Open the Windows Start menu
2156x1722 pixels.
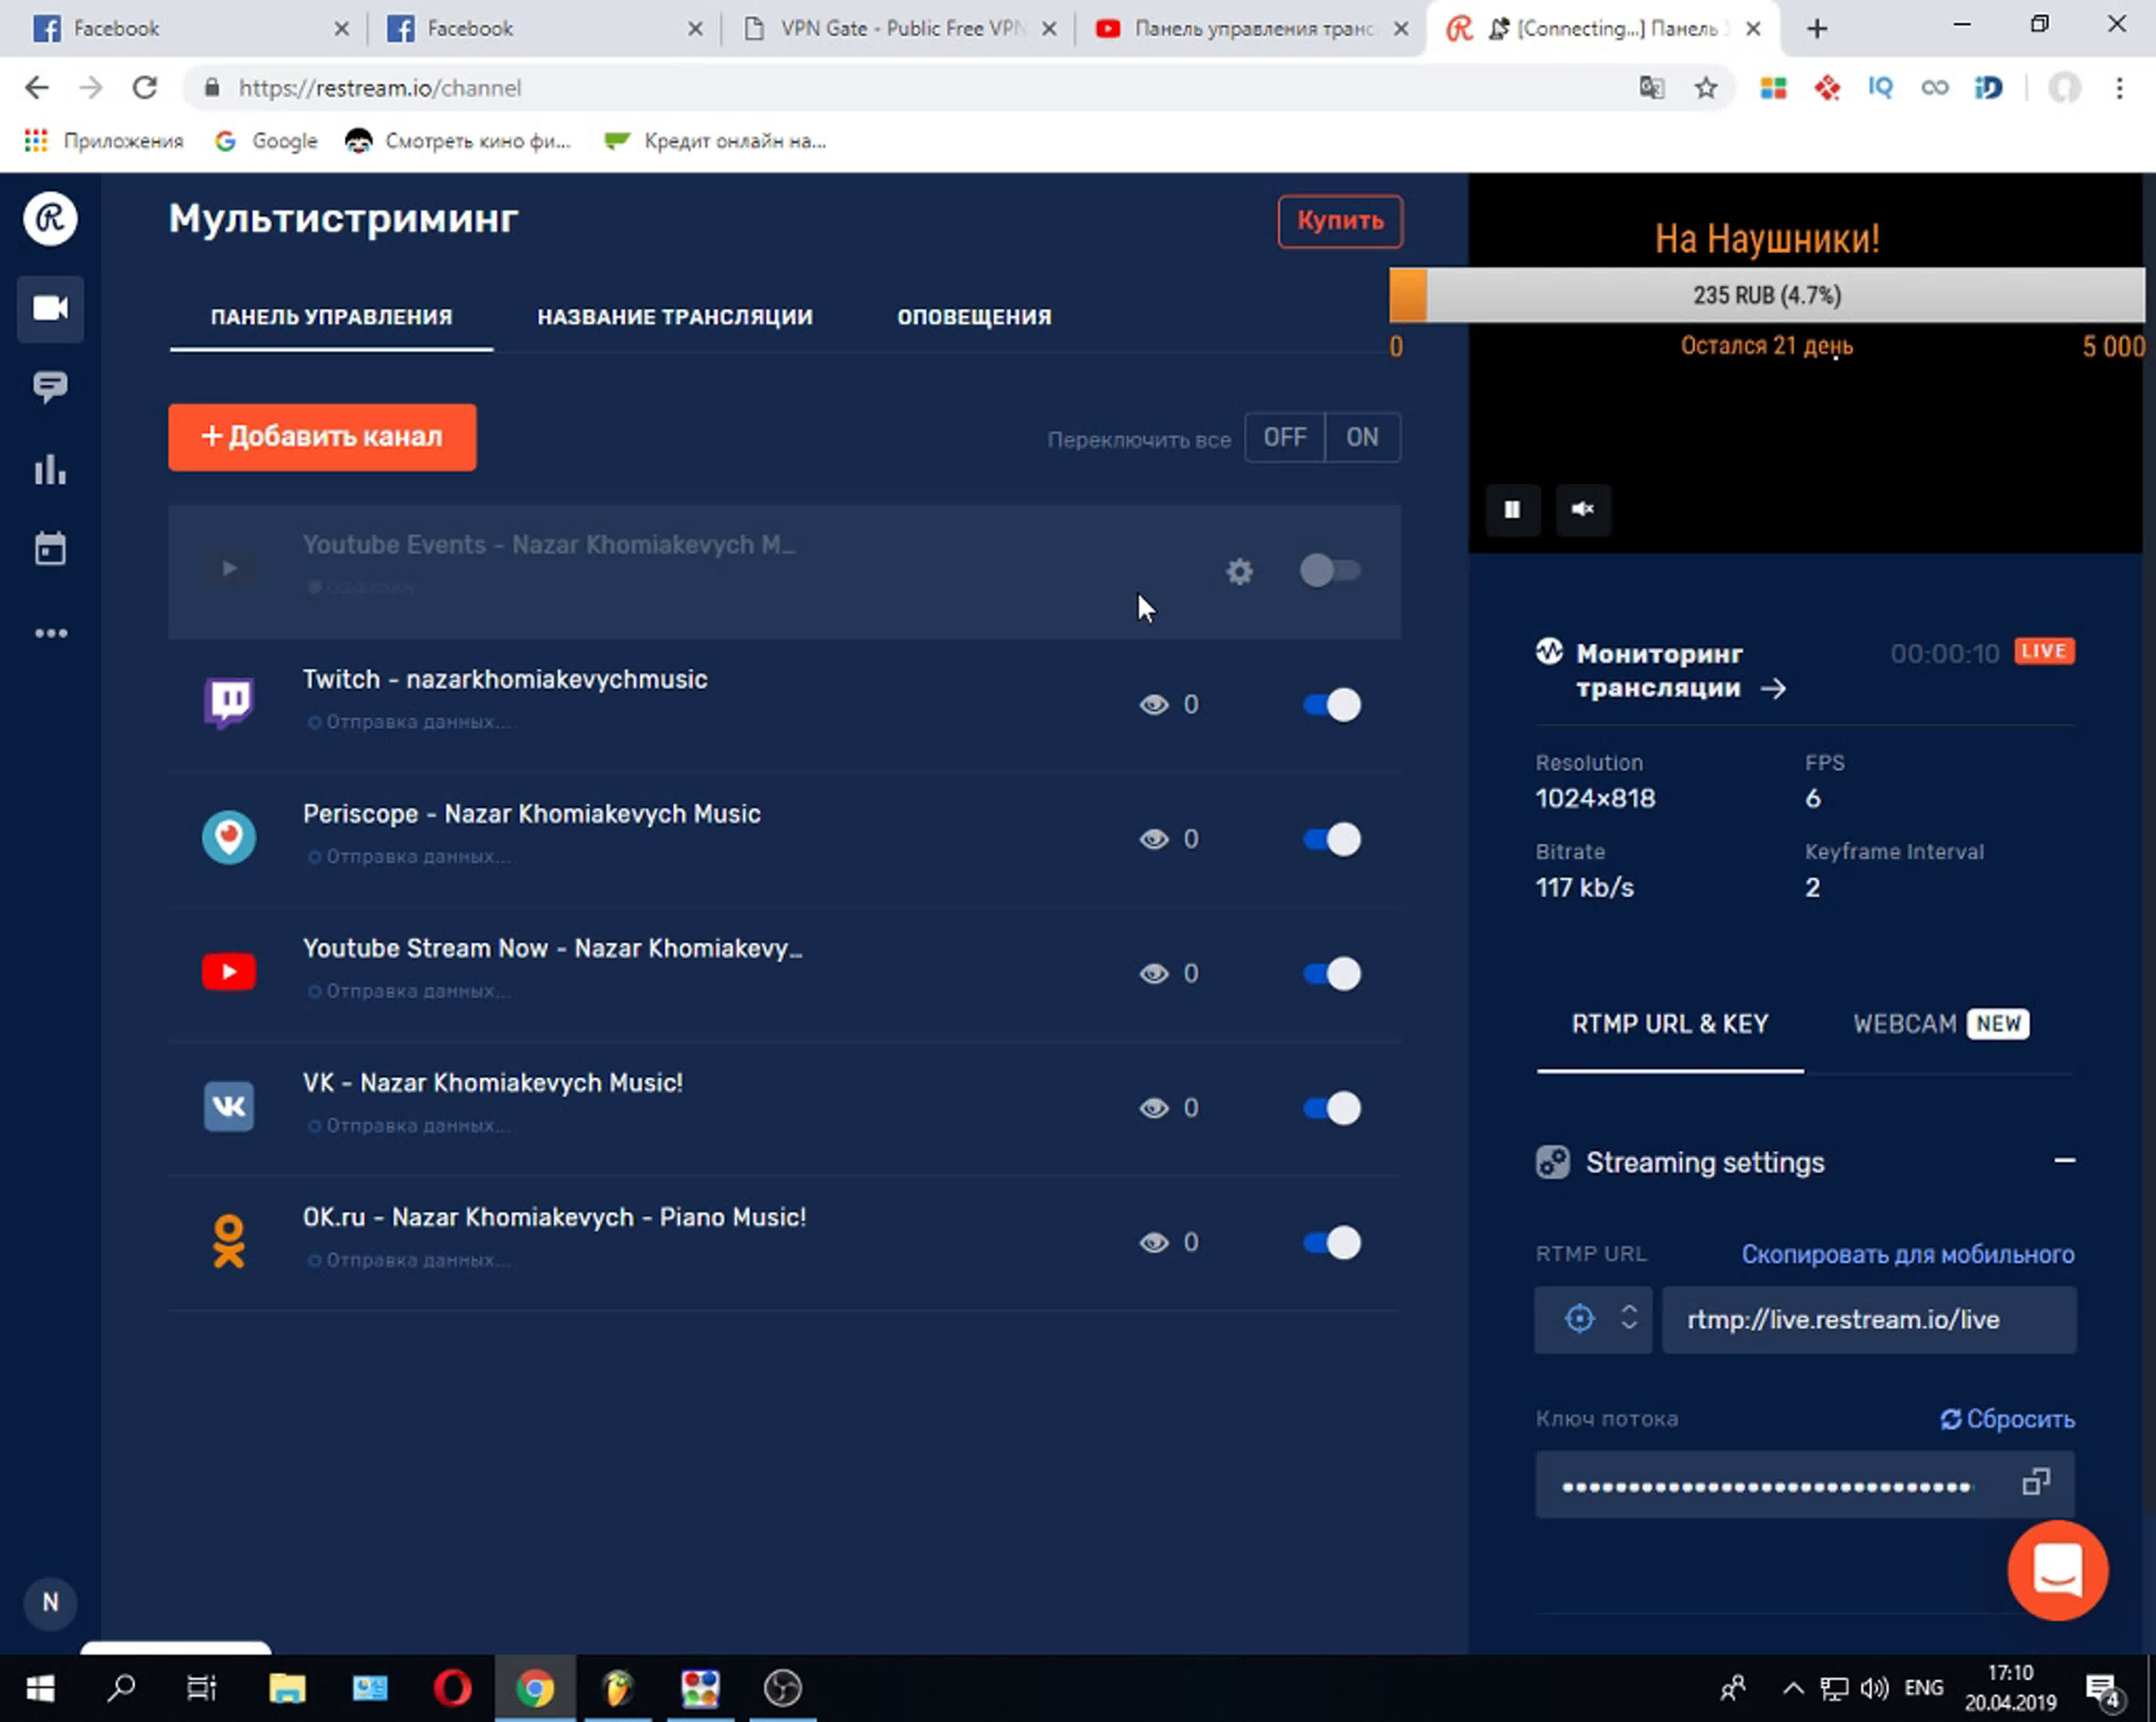40,1689
